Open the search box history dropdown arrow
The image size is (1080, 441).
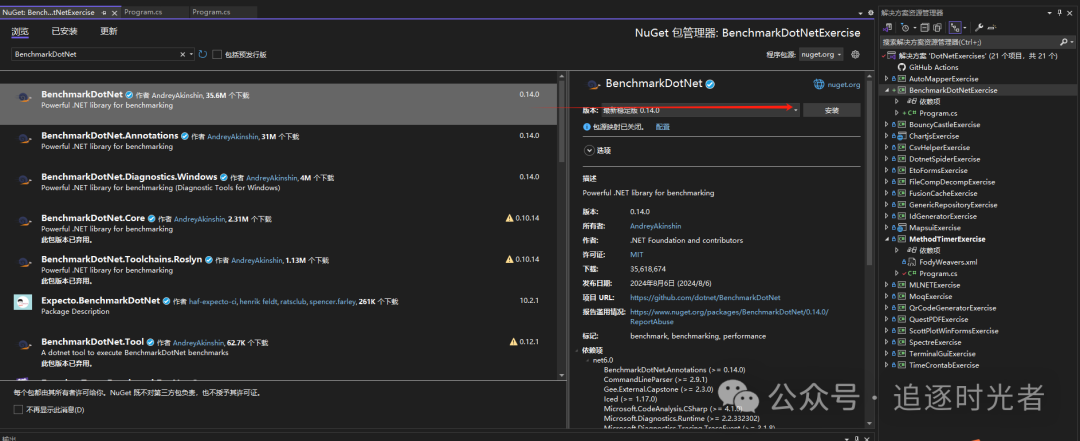click(x=191, y=54)
